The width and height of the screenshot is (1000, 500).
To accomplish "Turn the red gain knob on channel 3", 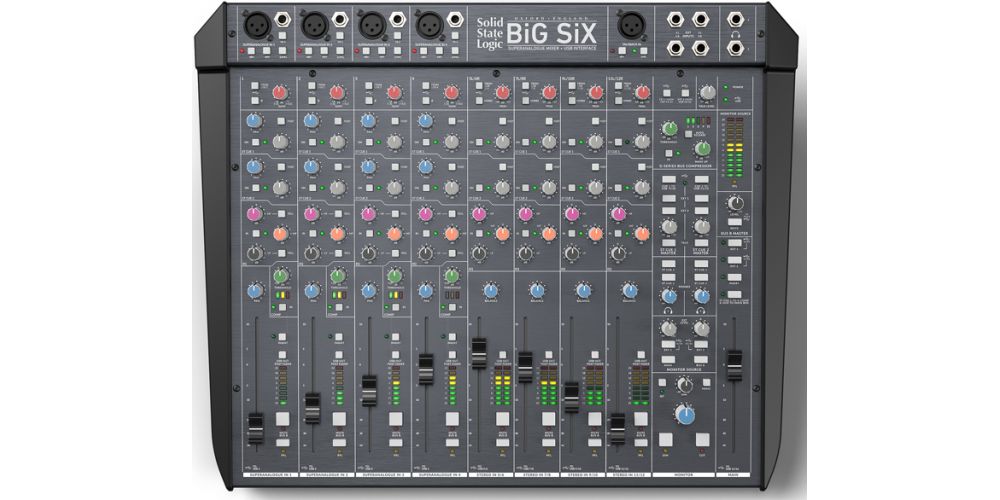I will 393,93.
